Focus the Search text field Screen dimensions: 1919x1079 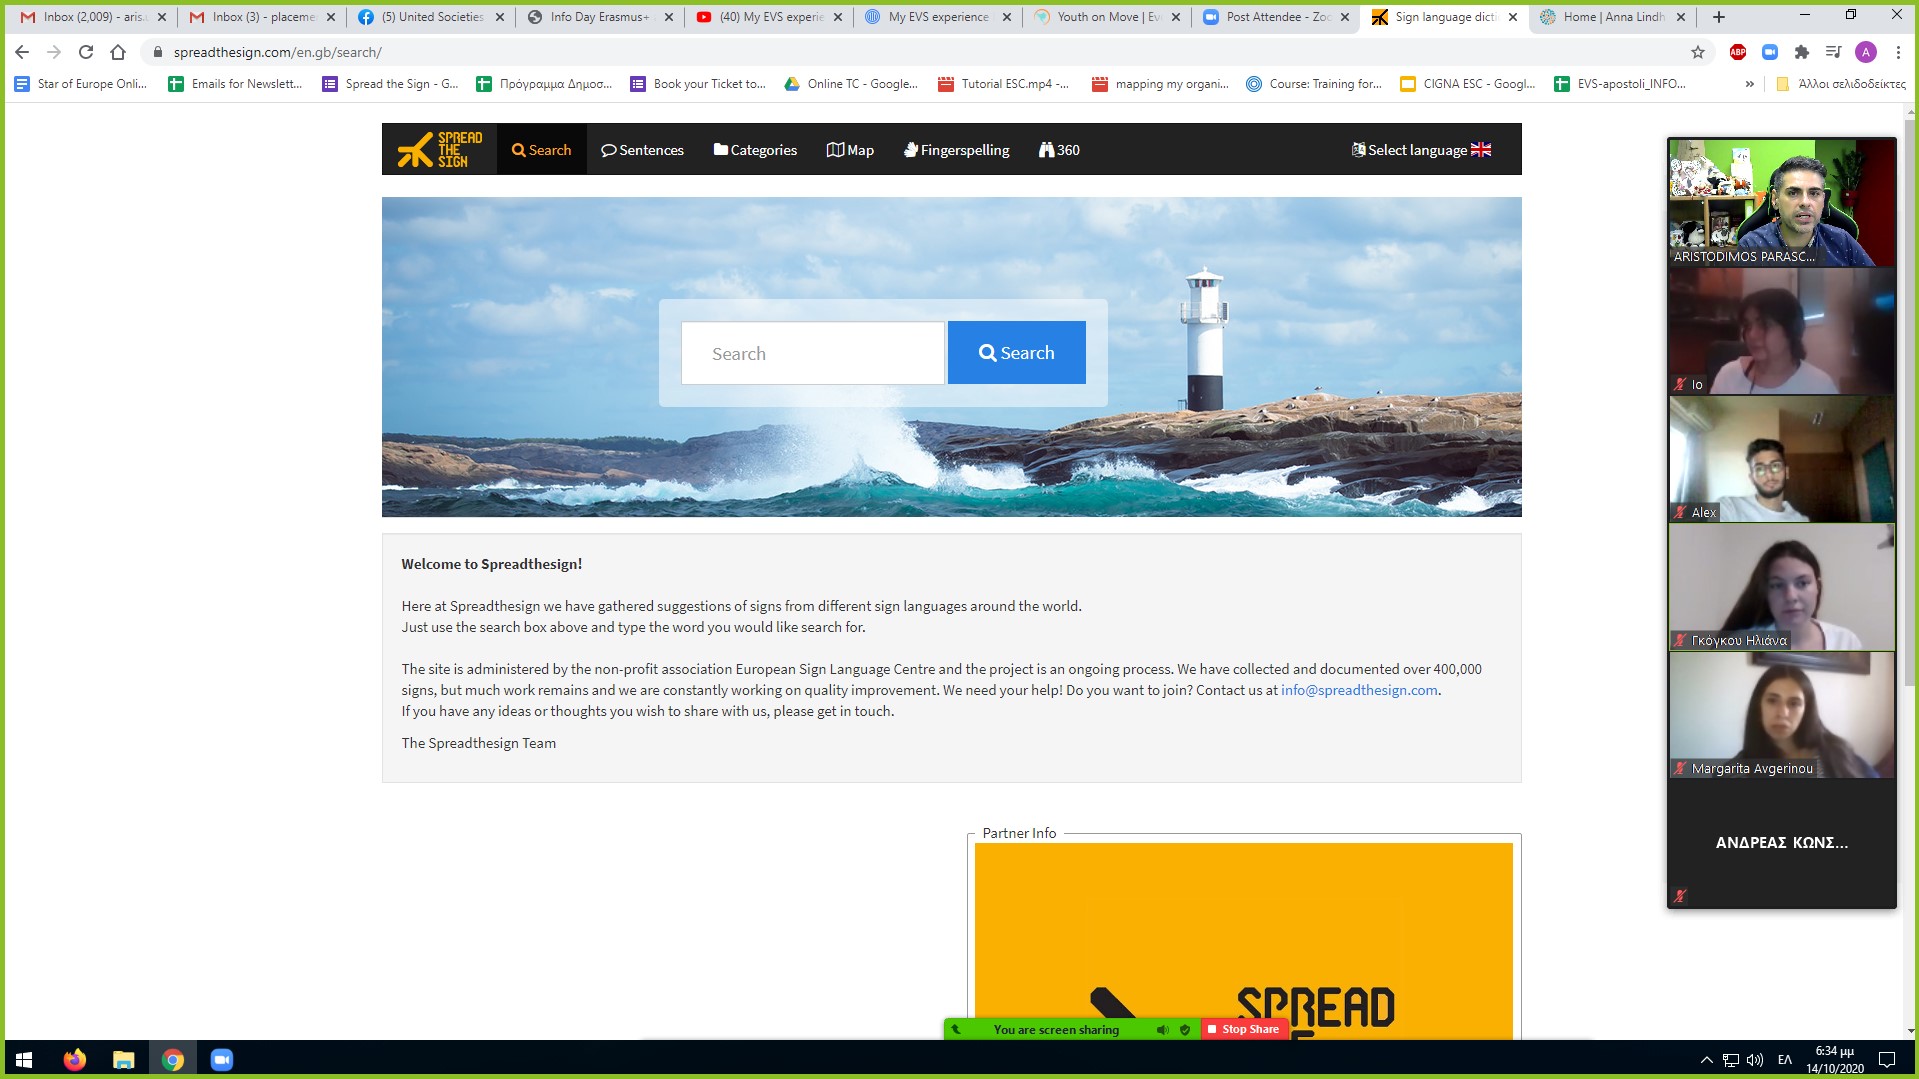[x=812, y=353]
